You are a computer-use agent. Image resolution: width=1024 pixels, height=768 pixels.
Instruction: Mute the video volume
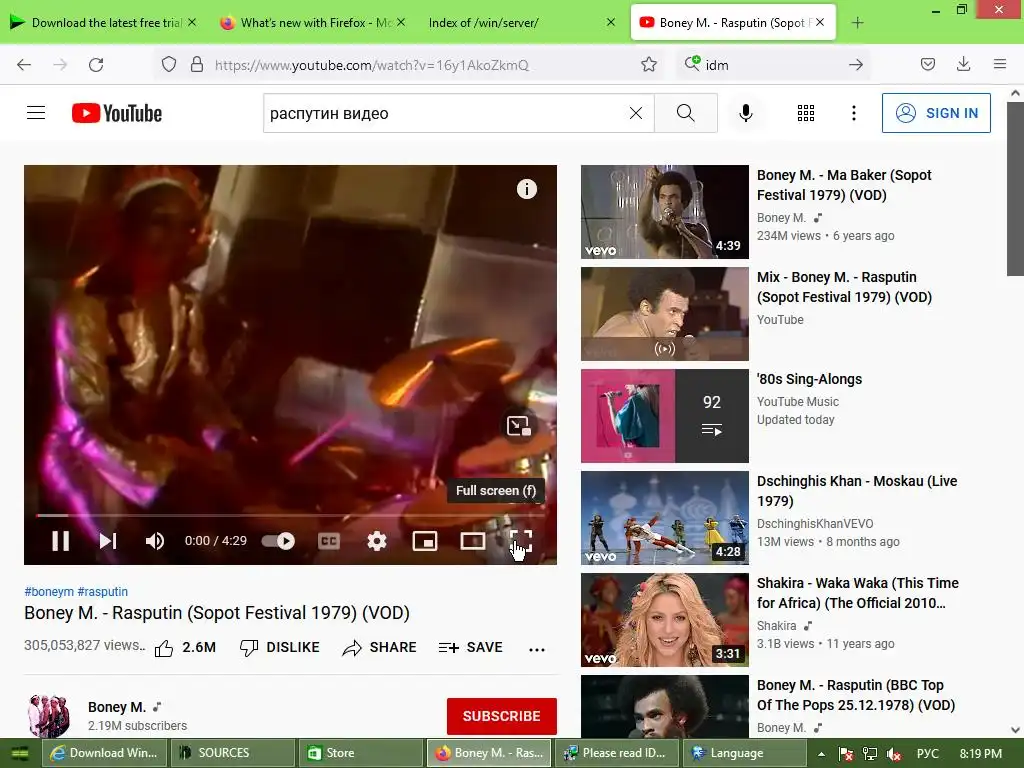pos(155,541)
